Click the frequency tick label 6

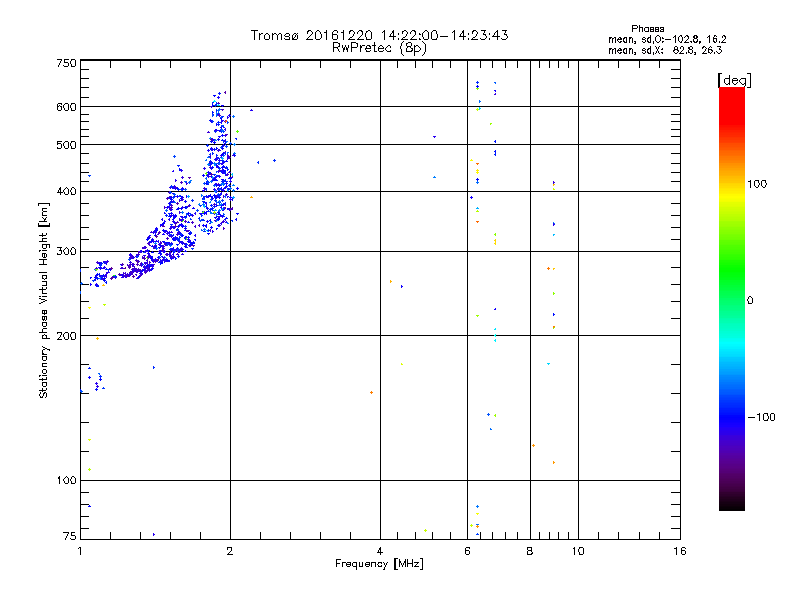pyautogui.click(x=467, y=551)
